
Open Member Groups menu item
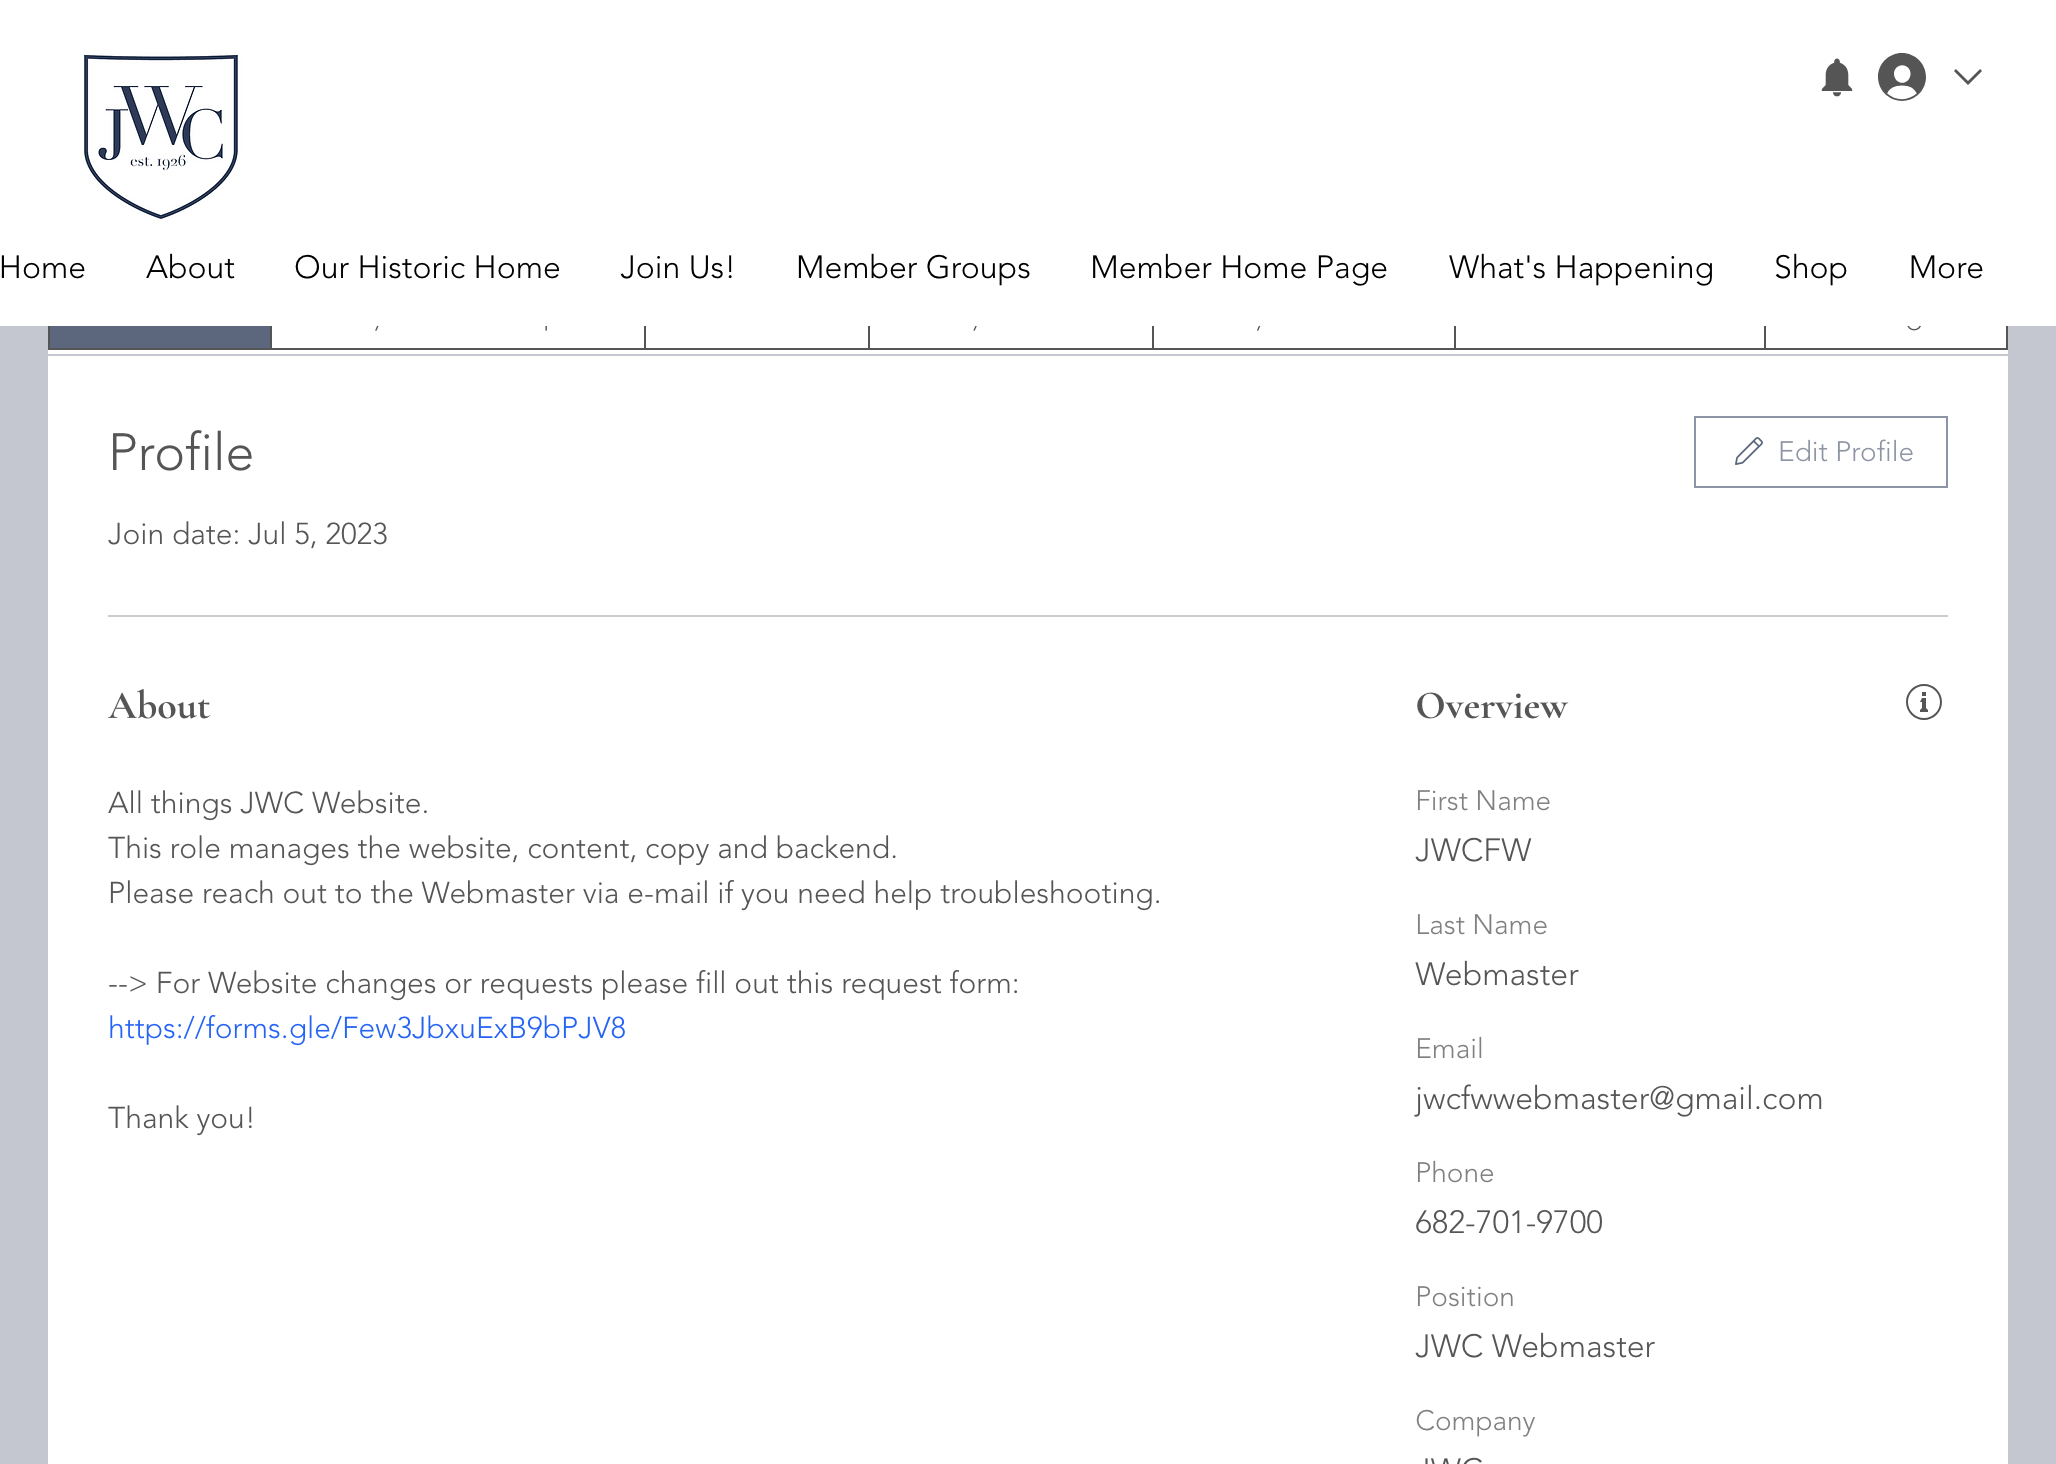(913, 268)
